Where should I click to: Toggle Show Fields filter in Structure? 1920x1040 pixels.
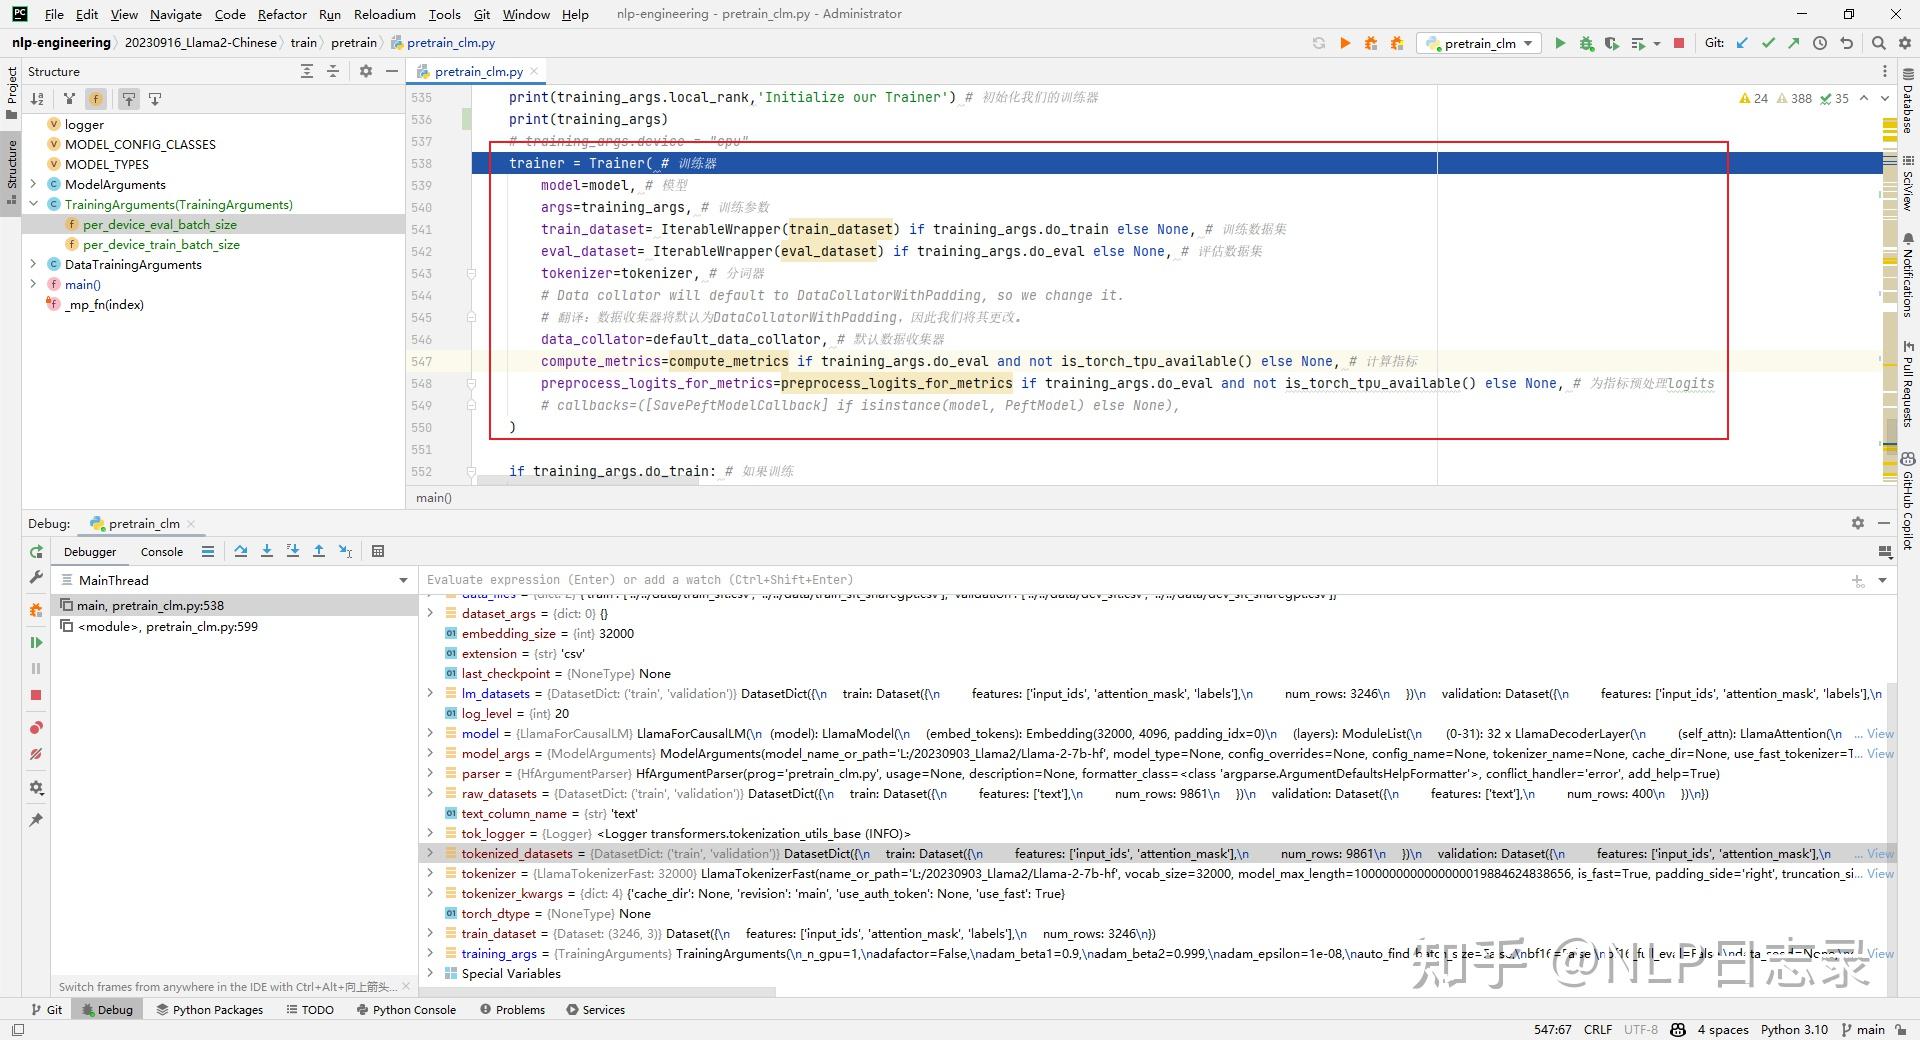(96, 99)
